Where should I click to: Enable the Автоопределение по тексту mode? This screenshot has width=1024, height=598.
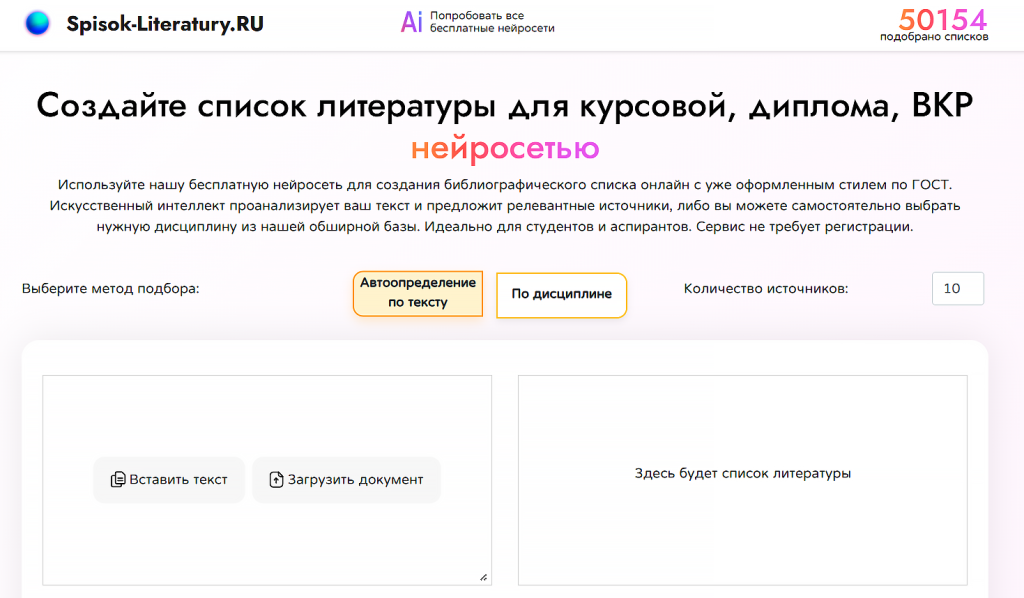point(417,294)
